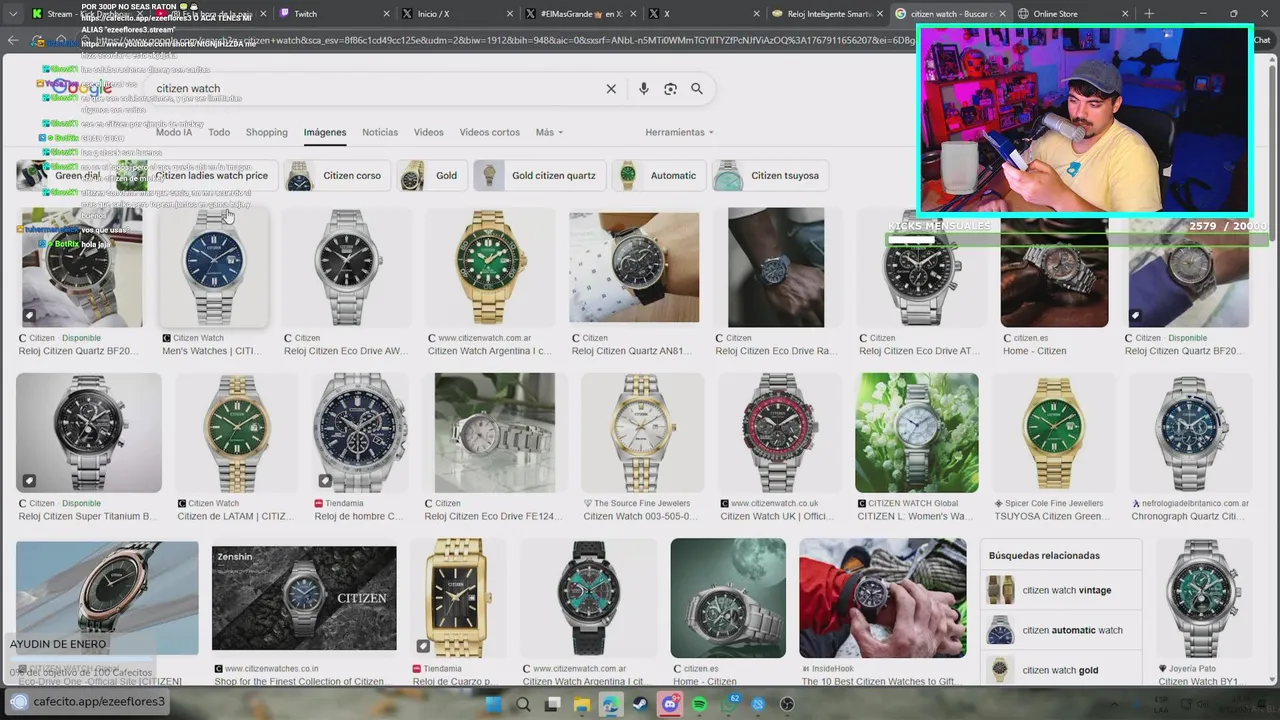The image size is (1280, 720).
Task: Open InsideHook 10 Best Citizen Watches image
Action: [883, 598]
